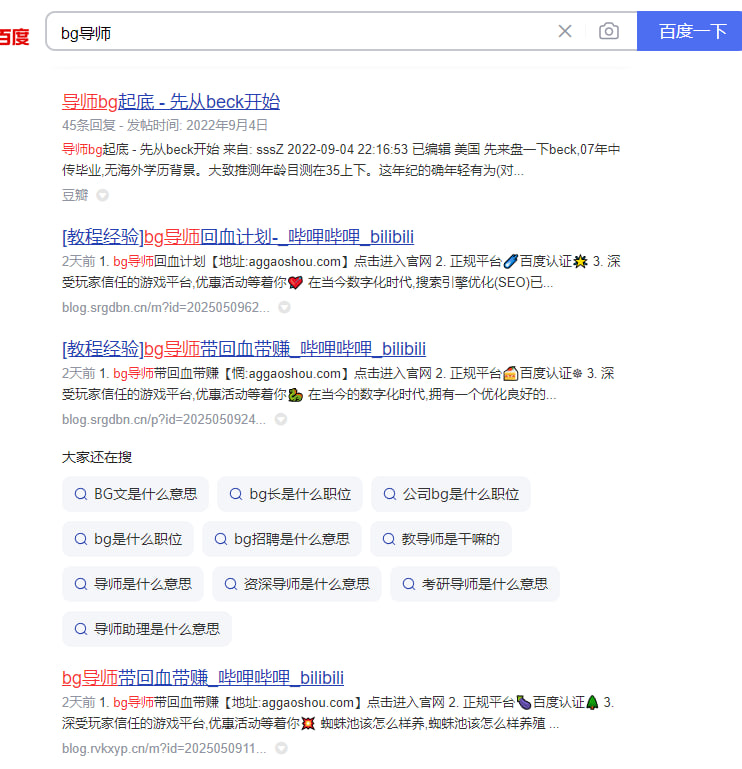
Task: Search related query 教导师是干嘛的
Action: [x=441, y=539]
